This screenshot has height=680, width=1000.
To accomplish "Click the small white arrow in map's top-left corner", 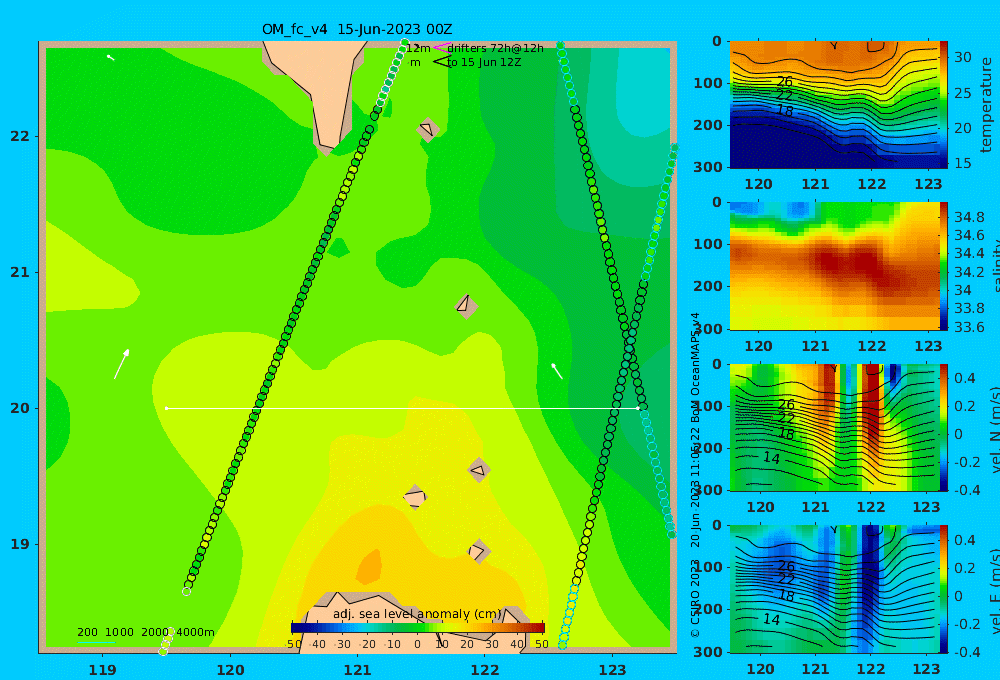I will click(110, 57).
